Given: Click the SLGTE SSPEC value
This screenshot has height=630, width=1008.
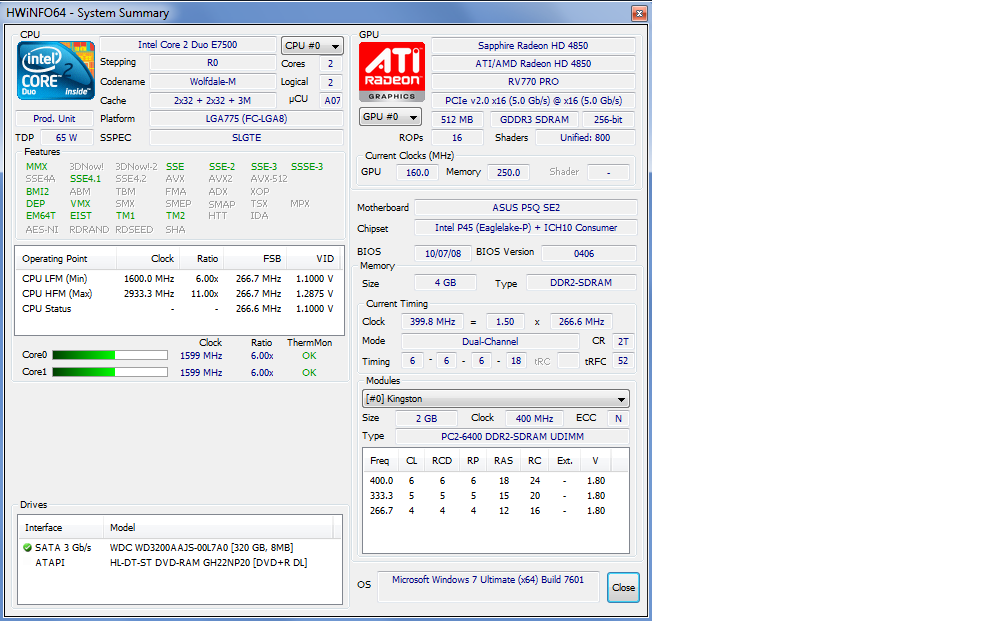Looking at the screenshot, I should click(246, 138).
